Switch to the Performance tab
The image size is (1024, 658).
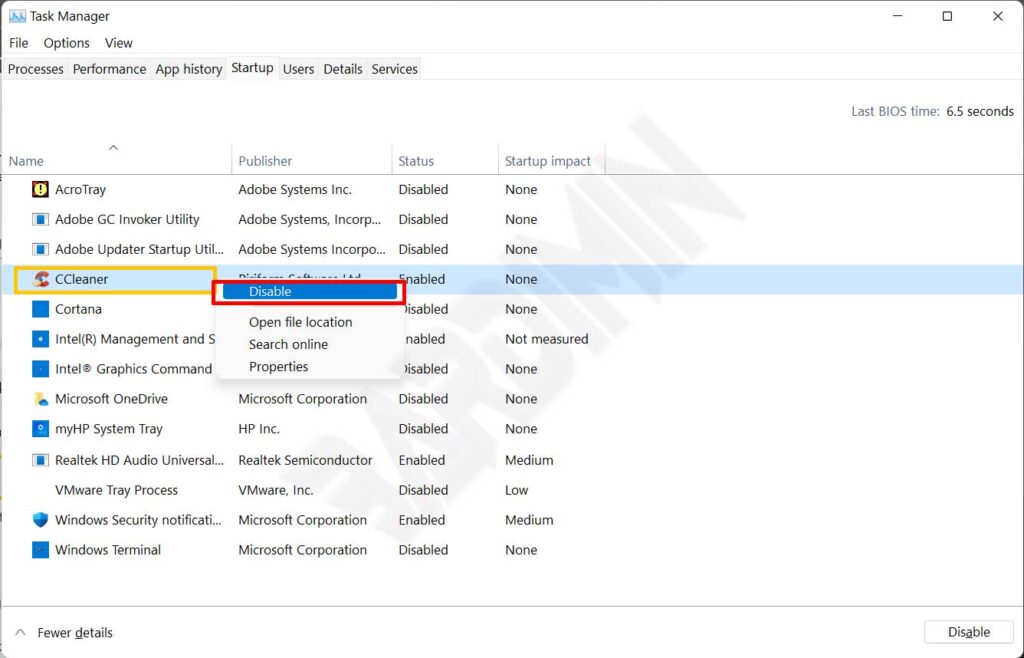[x=109, y=69]
